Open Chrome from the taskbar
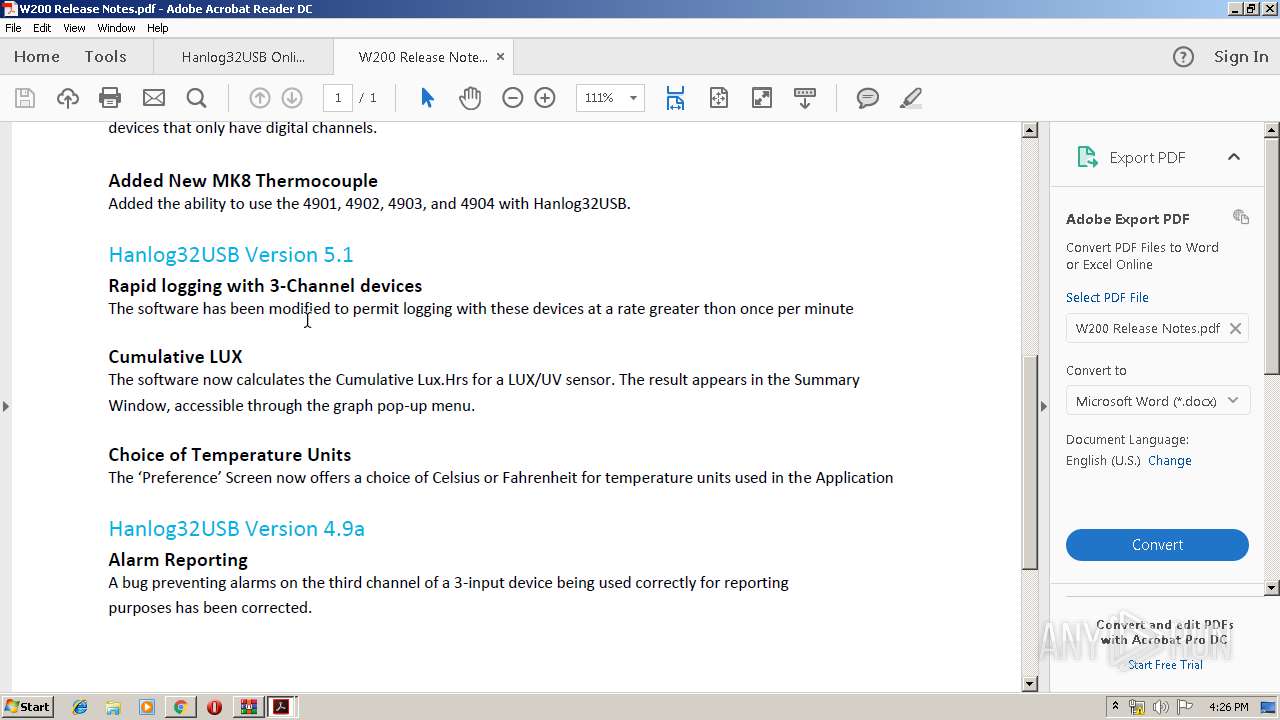 point(180,707)
